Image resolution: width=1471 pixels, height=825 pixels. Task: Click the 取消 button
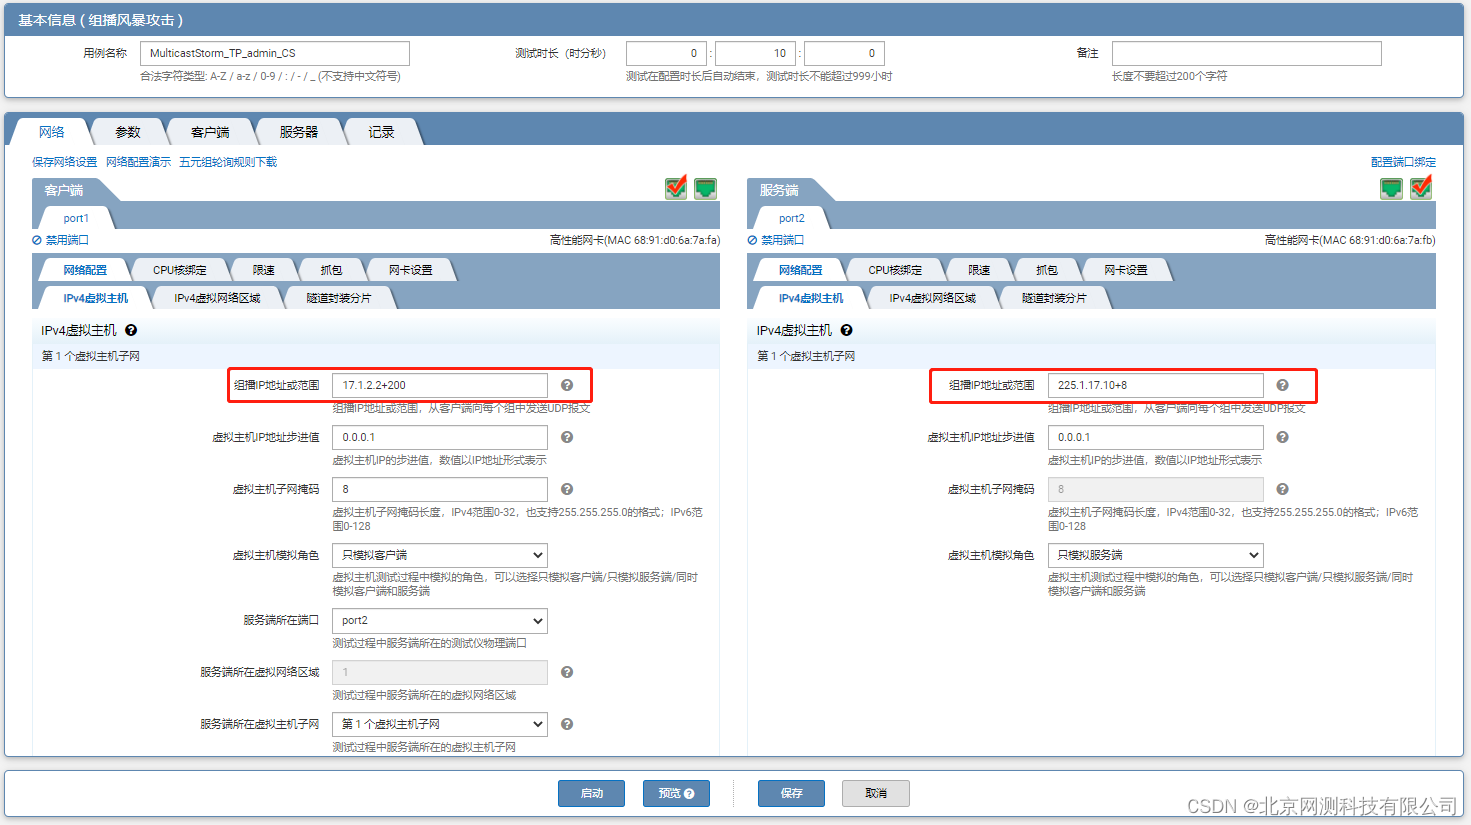[876, 793]
